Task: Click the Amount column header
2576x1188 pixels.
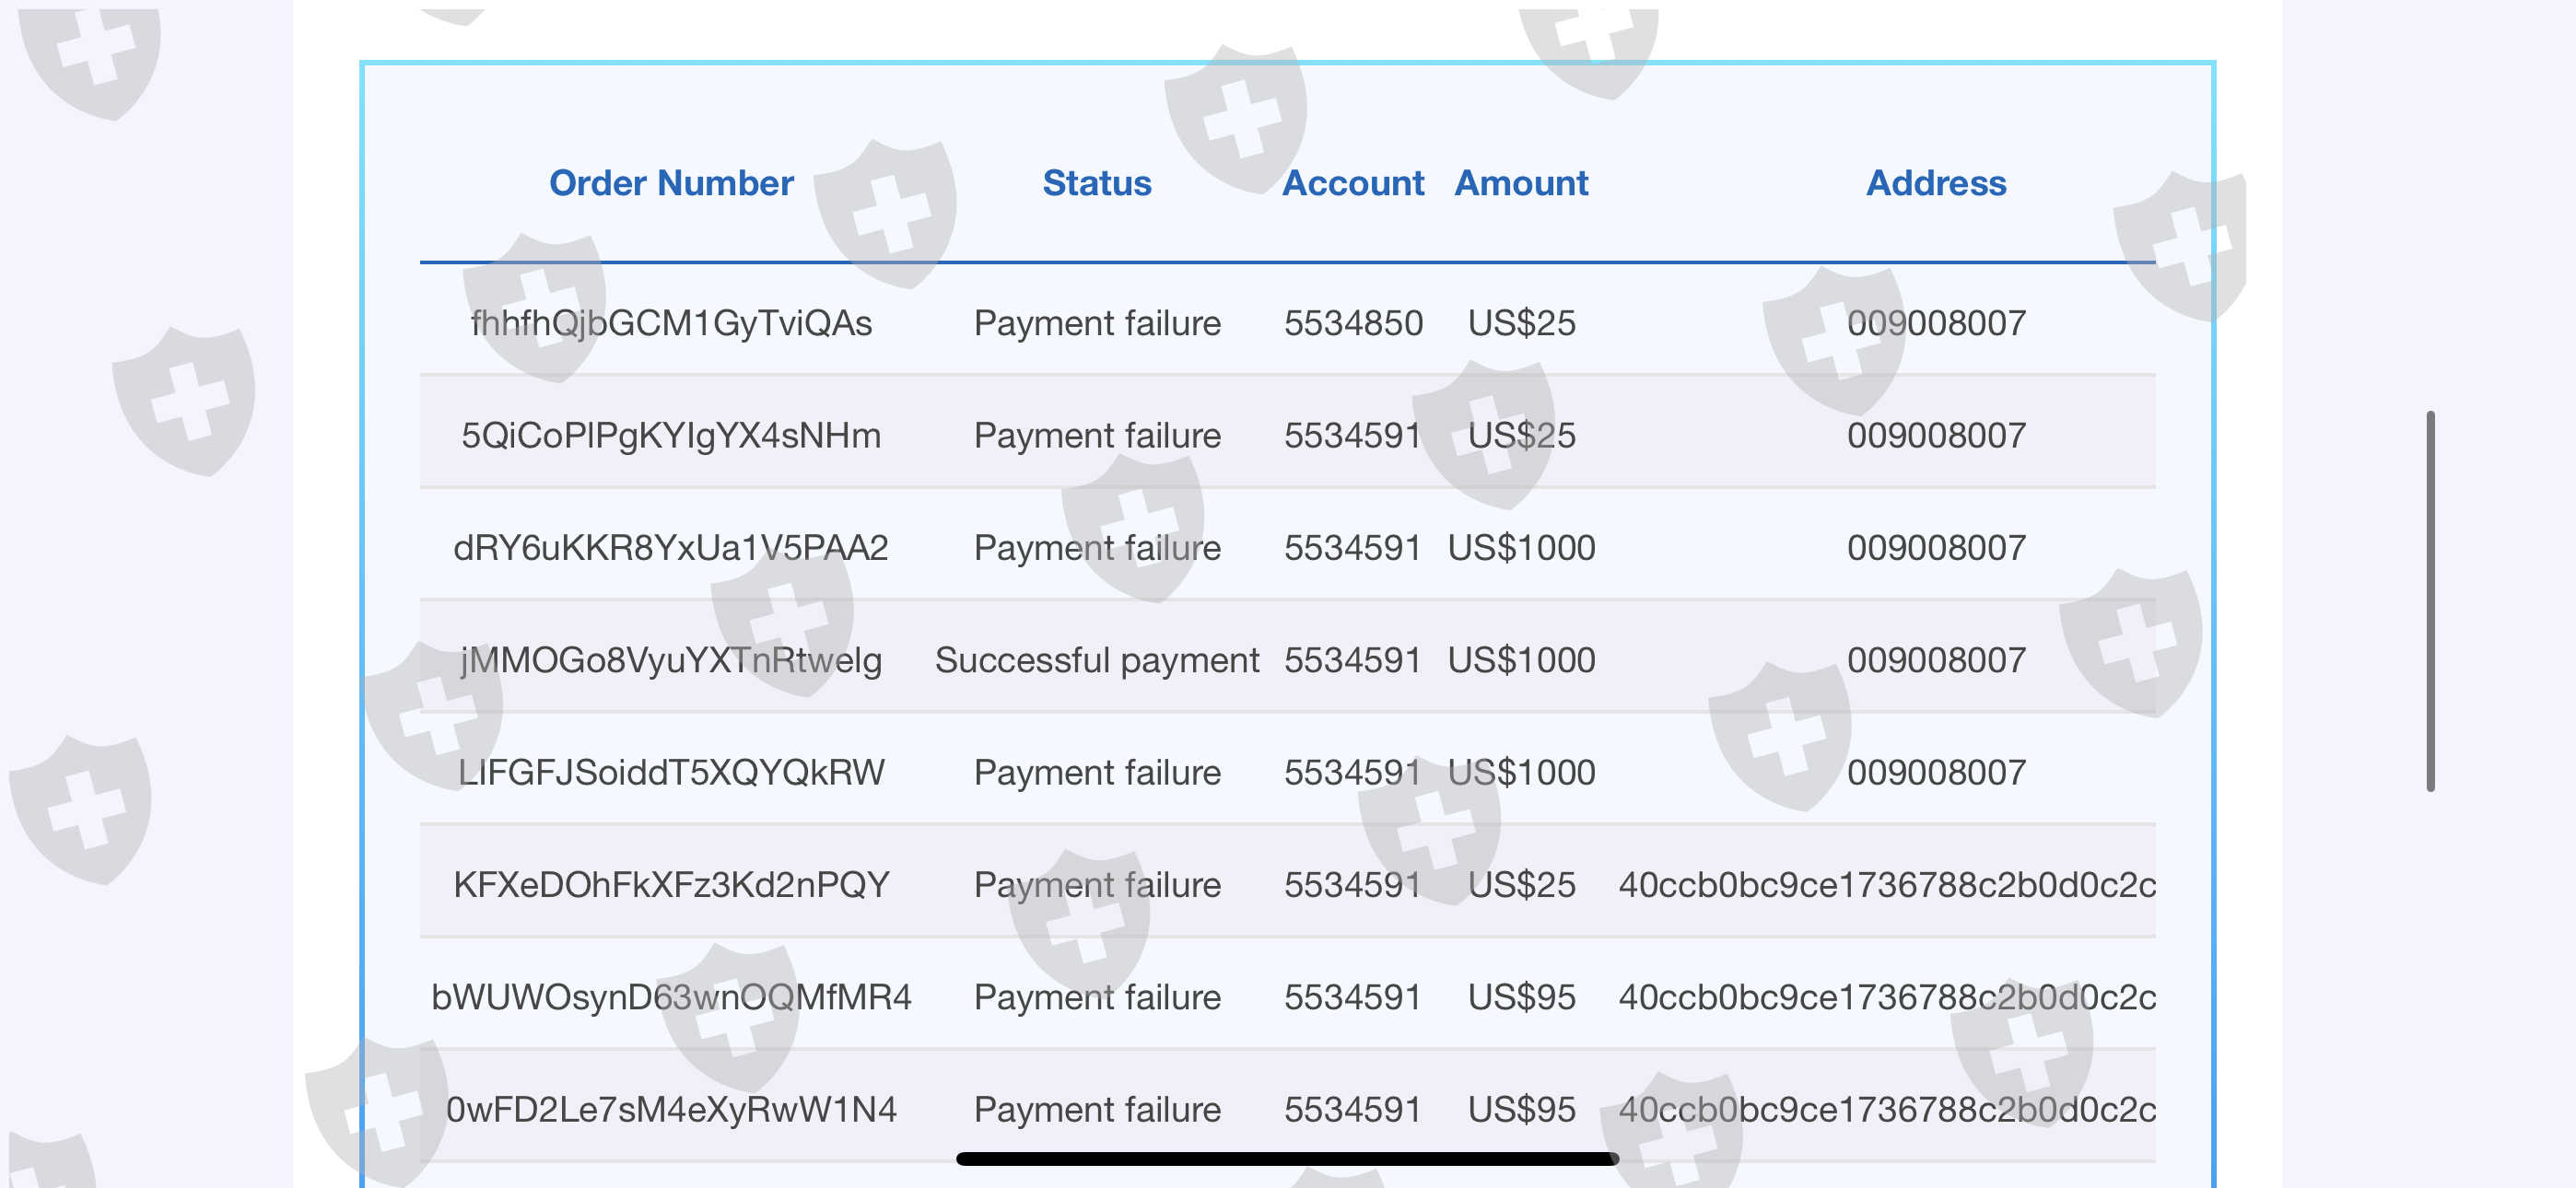Action: tap(1520, 183)
